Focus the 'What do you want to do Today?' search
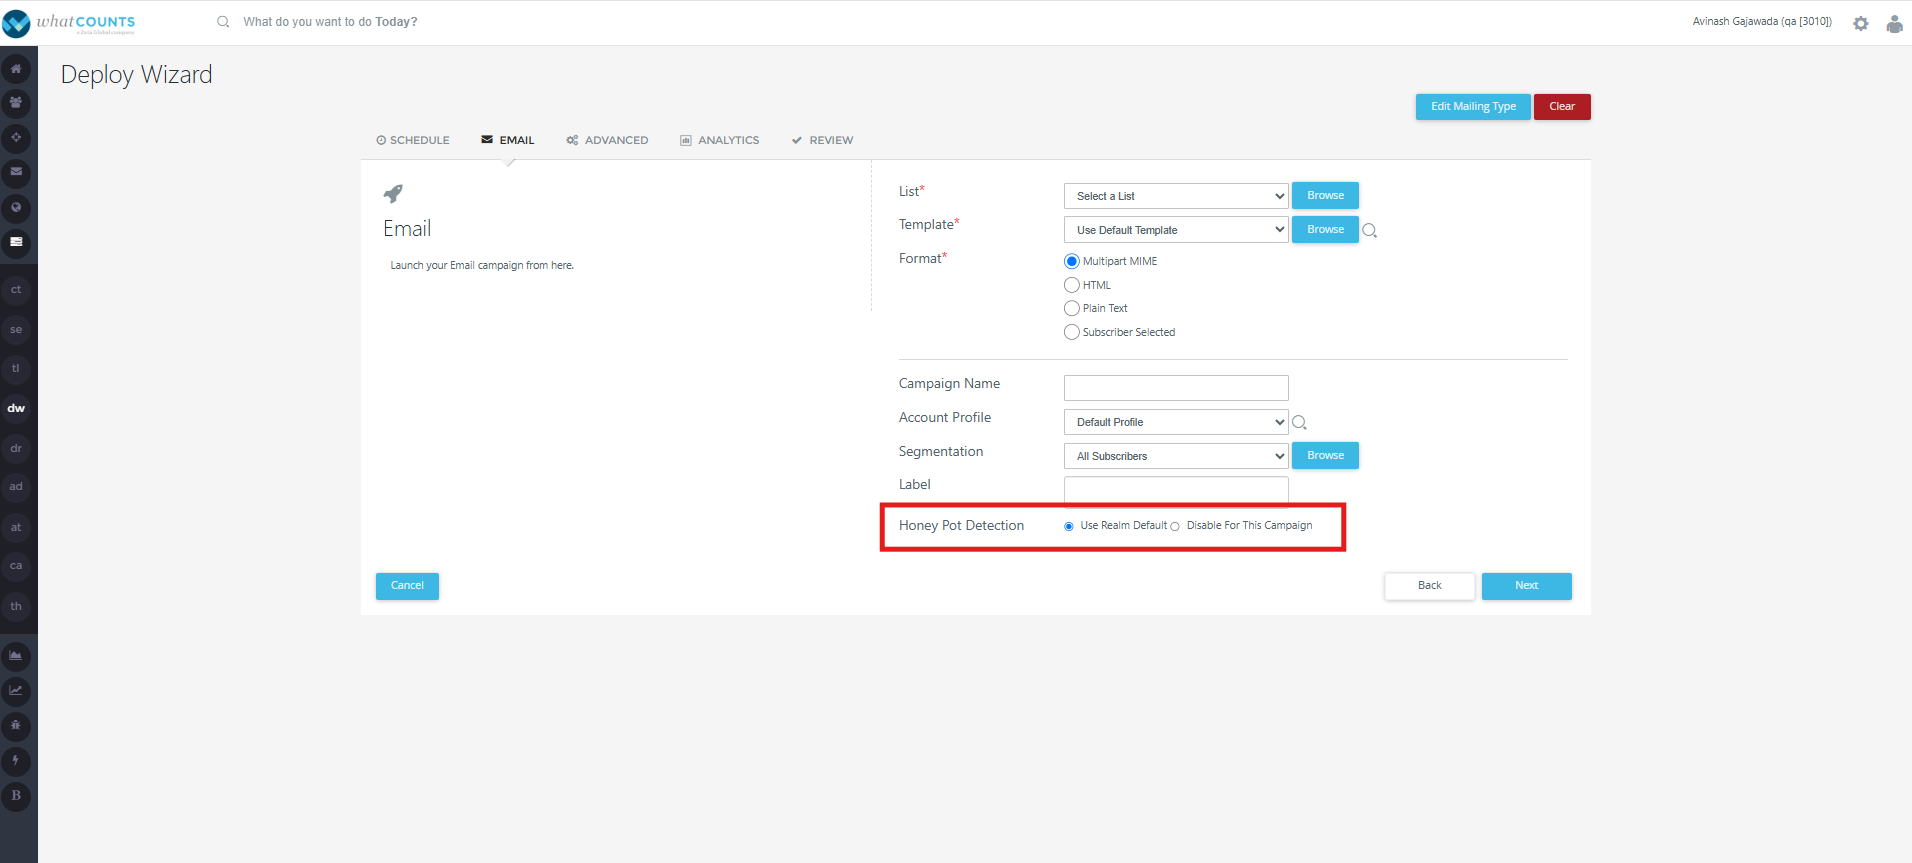 click(330, 22)
